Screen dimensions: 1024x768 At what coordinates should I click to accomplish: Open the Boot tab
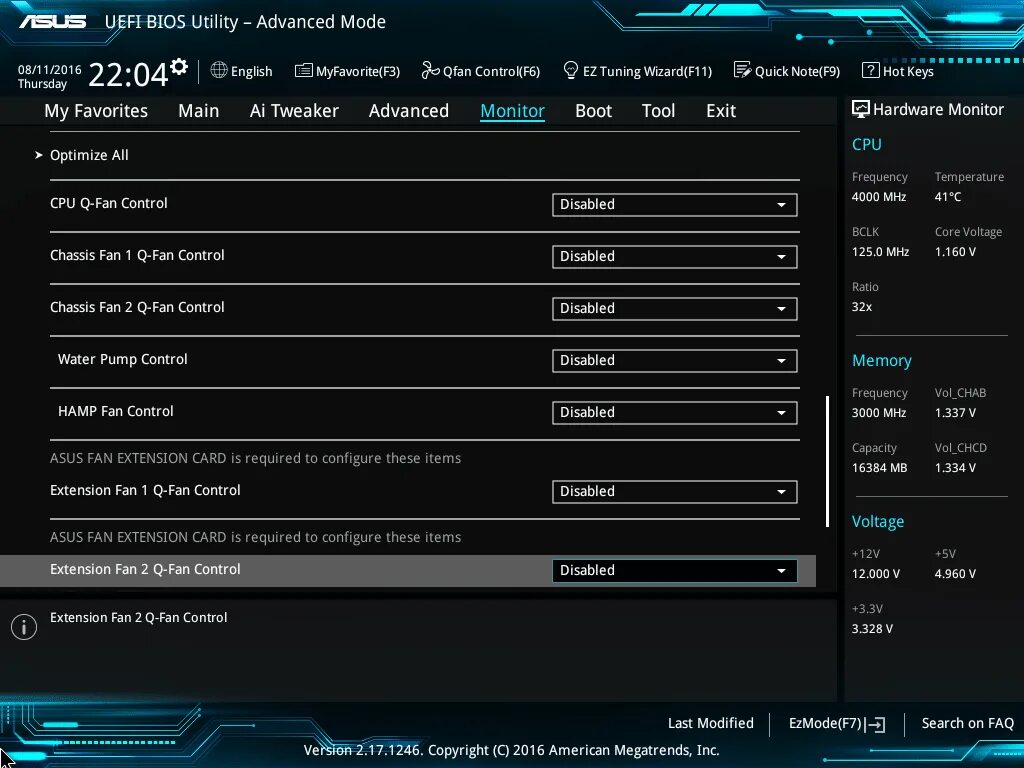[x=593, y=111]
